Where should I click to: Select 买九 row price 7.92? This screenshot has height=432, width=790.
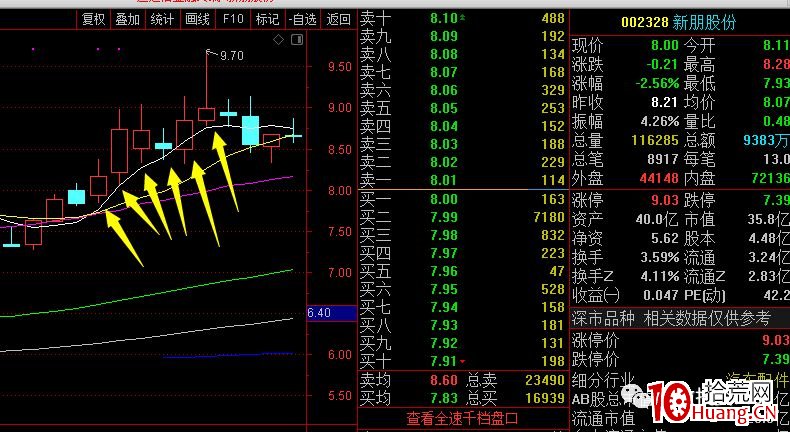(x=444, y=343)
